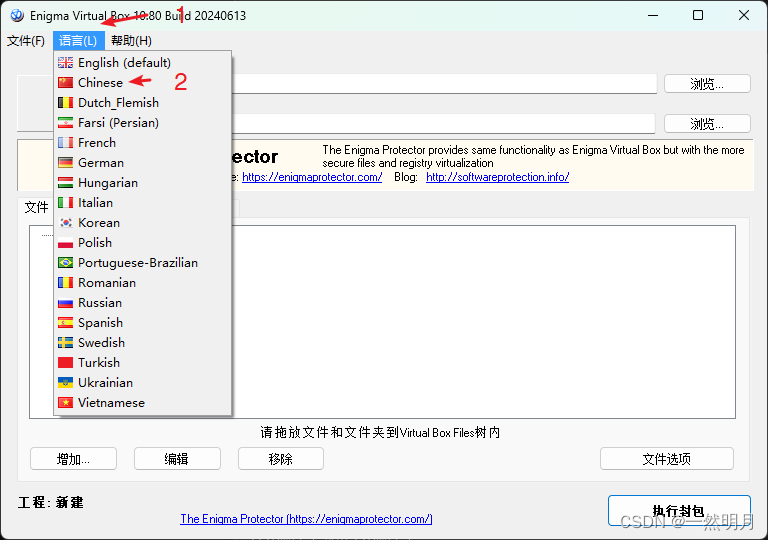Maximize the Enigma Virtual Box window
Image resolution: width=768 pixels, height=540 pixels.
[x=698, y=15]
